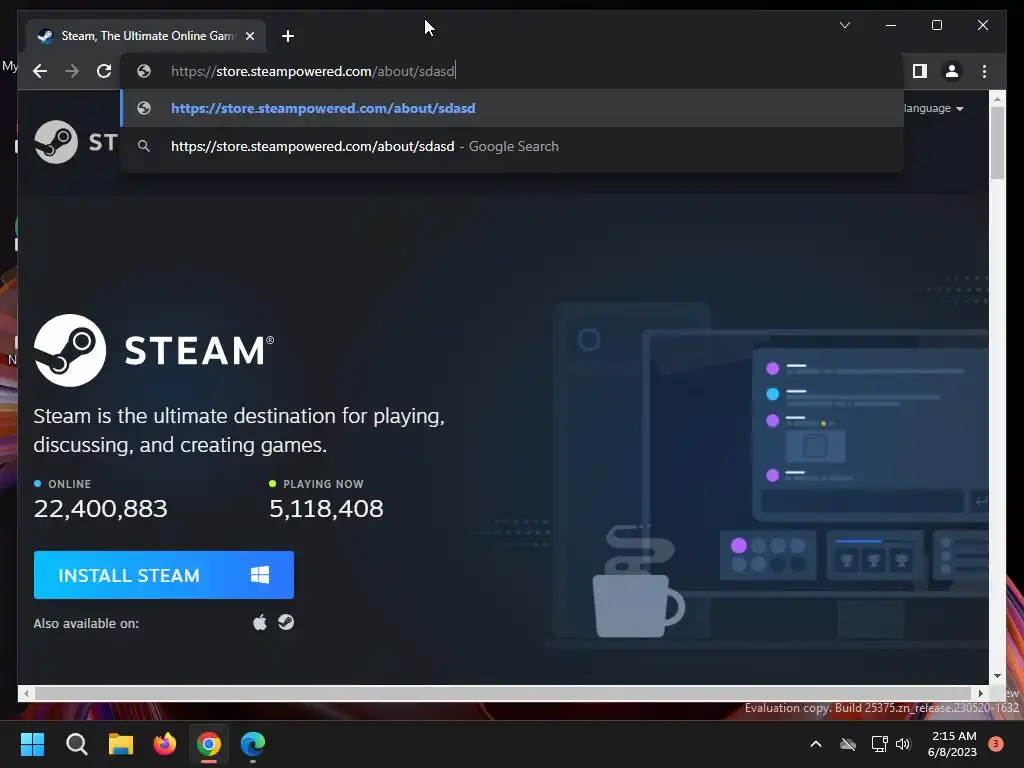Click the horizontal scrollbar thumb
This screenshot has width=1024, height=768.
[503, 693]
